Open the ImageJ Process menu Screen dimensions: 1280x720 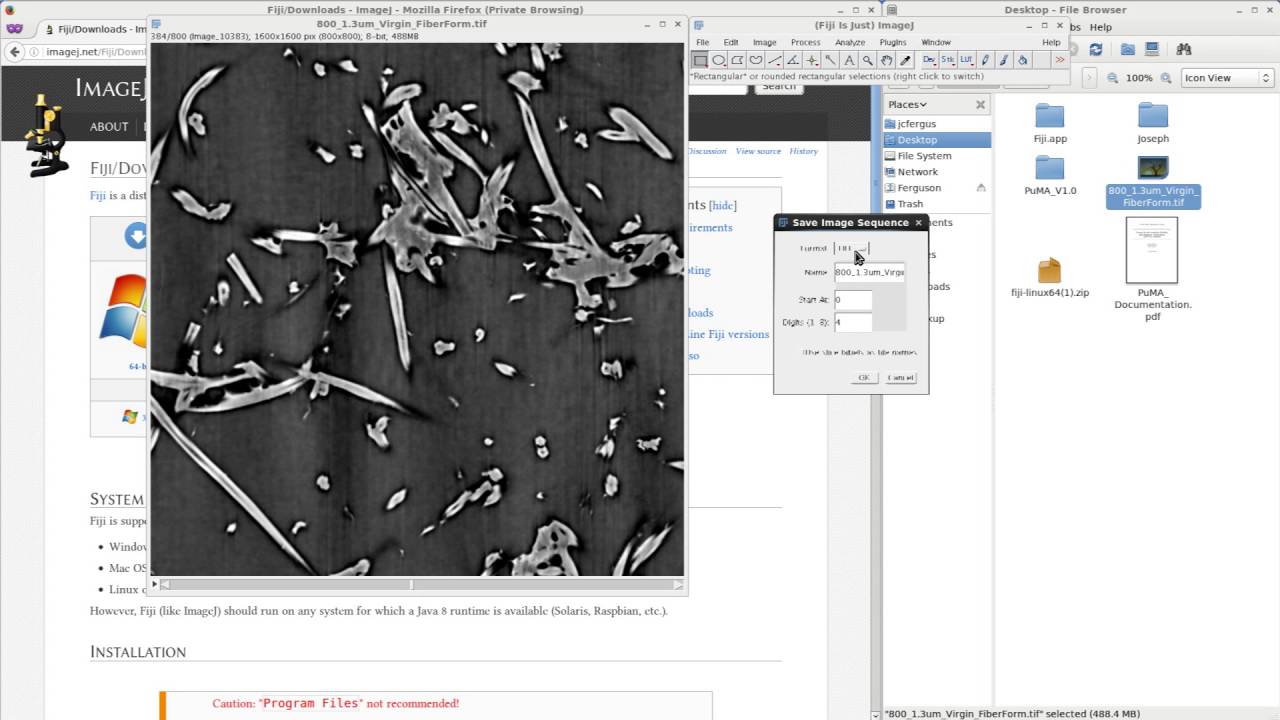coord(805,42)
